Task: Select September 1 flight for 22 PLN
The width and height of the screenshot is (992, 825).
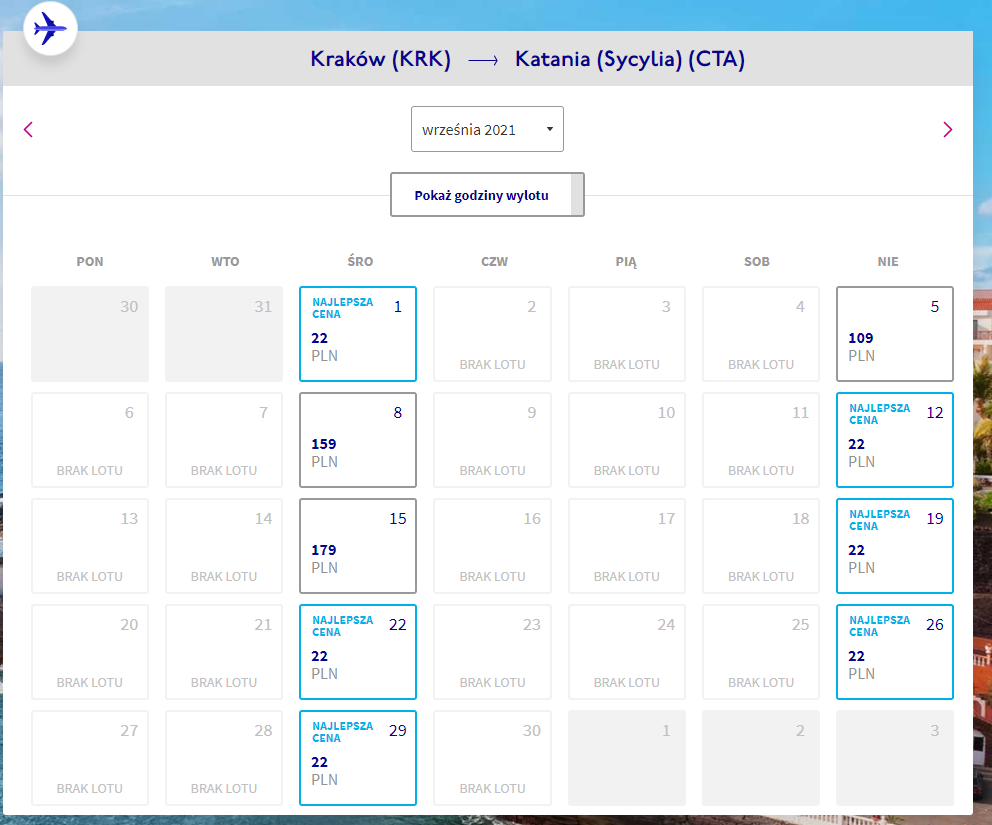Action: (358, 334)
